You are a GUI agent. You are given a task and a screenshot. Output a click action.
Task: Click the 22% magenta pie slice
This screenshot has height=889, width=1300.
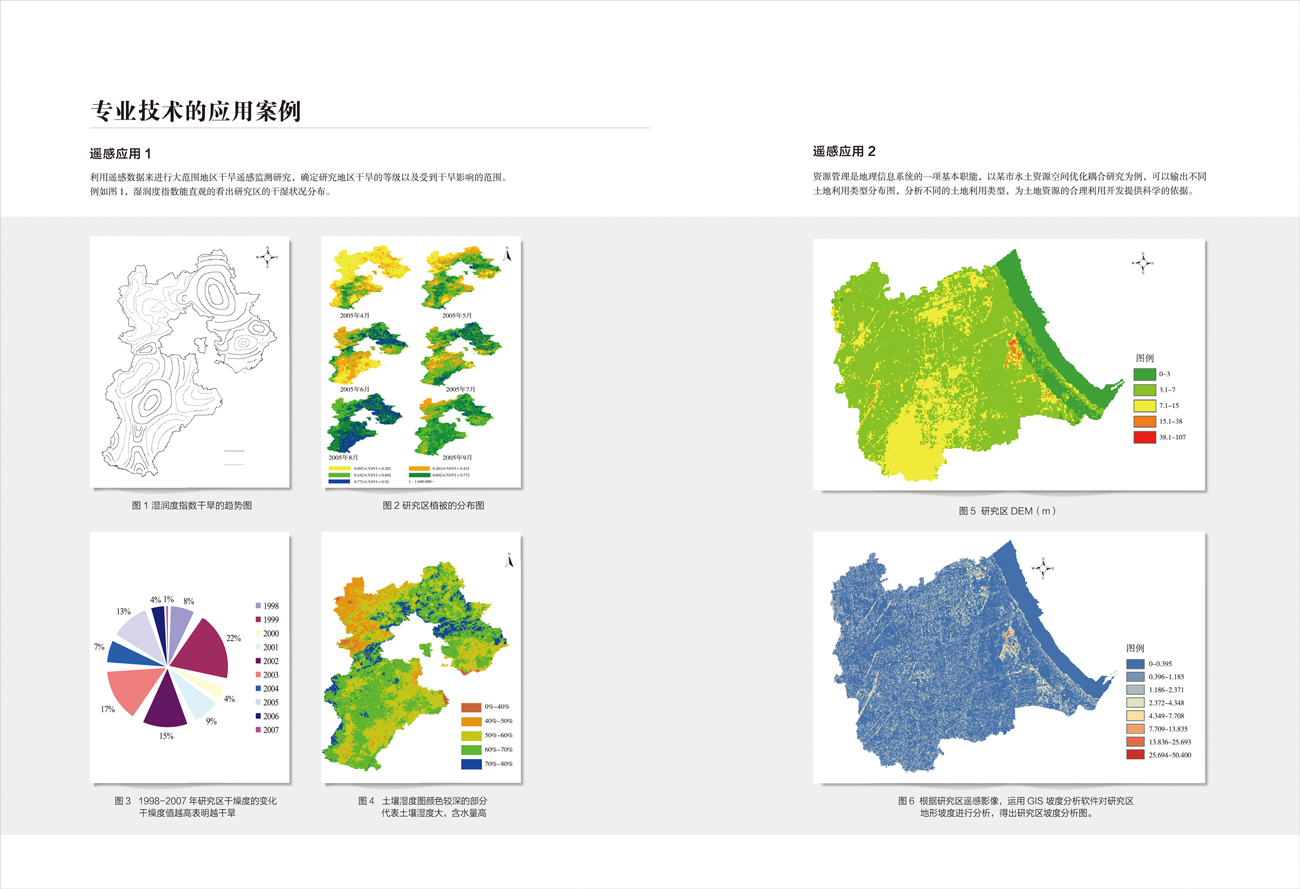click(202, 648)
